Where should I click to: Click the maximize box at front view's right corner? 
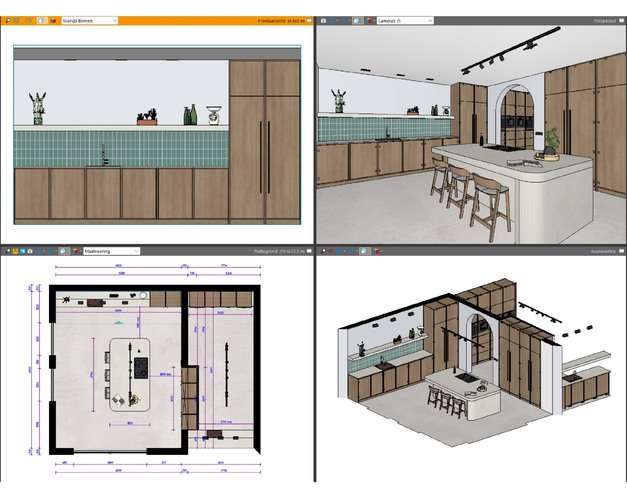click(x=308, y=20)
